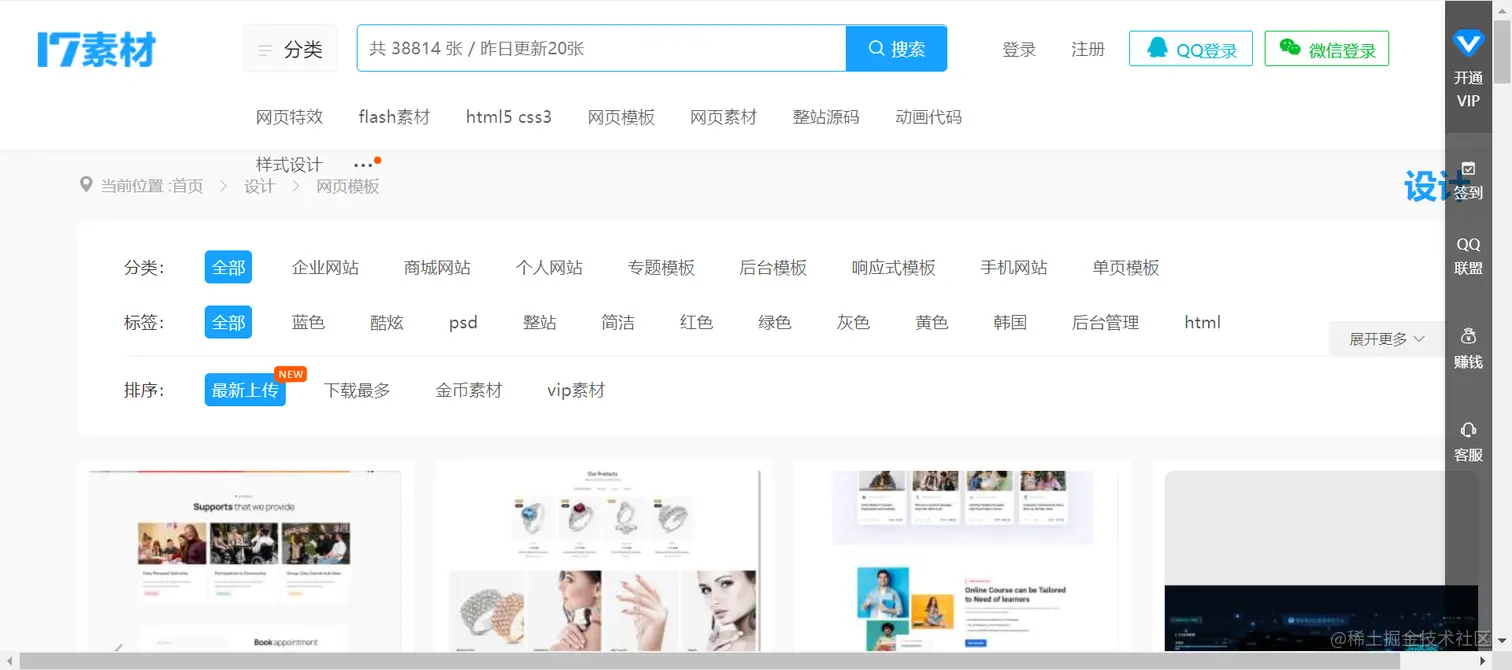Filter by tag 简洁
Viewport: 1512px width, 670px height.
(x=618, y=323)
